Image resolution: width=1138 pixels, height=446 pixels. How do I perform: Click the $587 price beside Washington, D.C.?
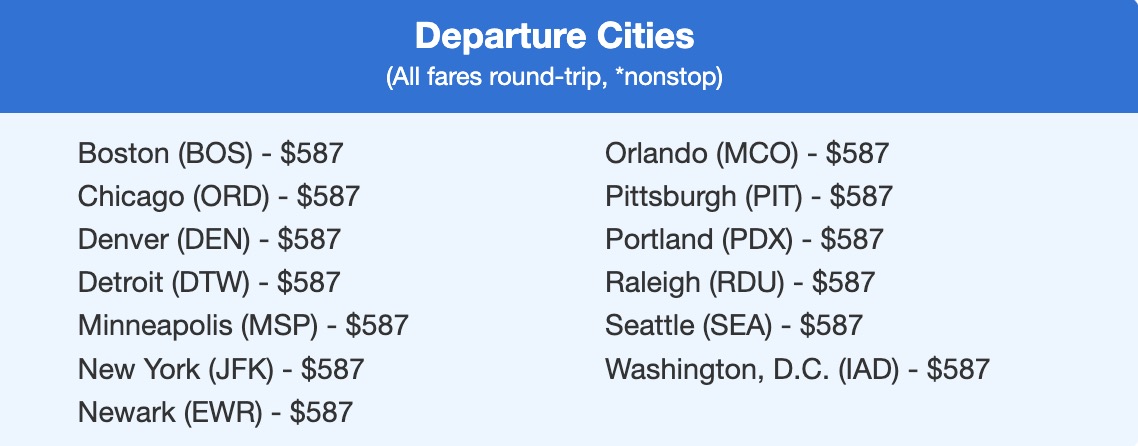point(958,369)
